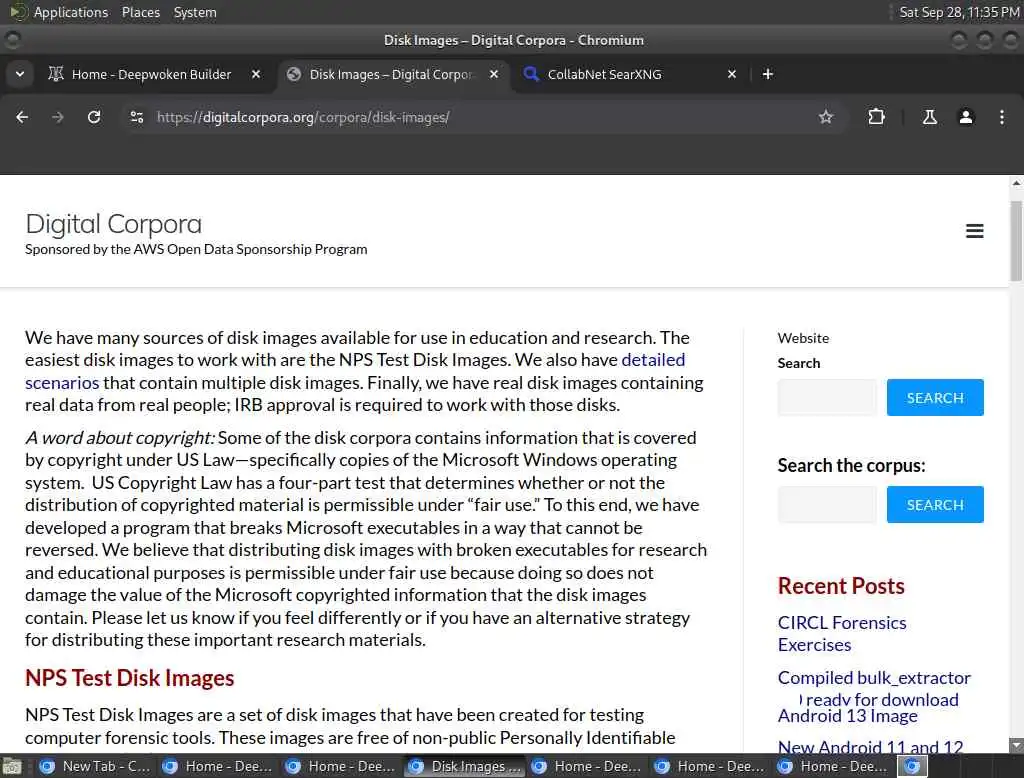Viewport: 1024px width, 778px height.
Task: Show desktop icon in bottom panel
Action: coord(12,766)
